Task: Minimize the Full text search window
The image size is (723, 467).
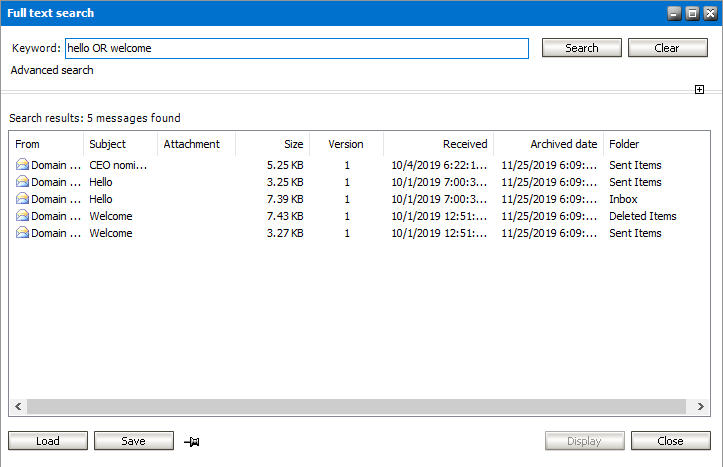Action: click(x=674, y=13)
